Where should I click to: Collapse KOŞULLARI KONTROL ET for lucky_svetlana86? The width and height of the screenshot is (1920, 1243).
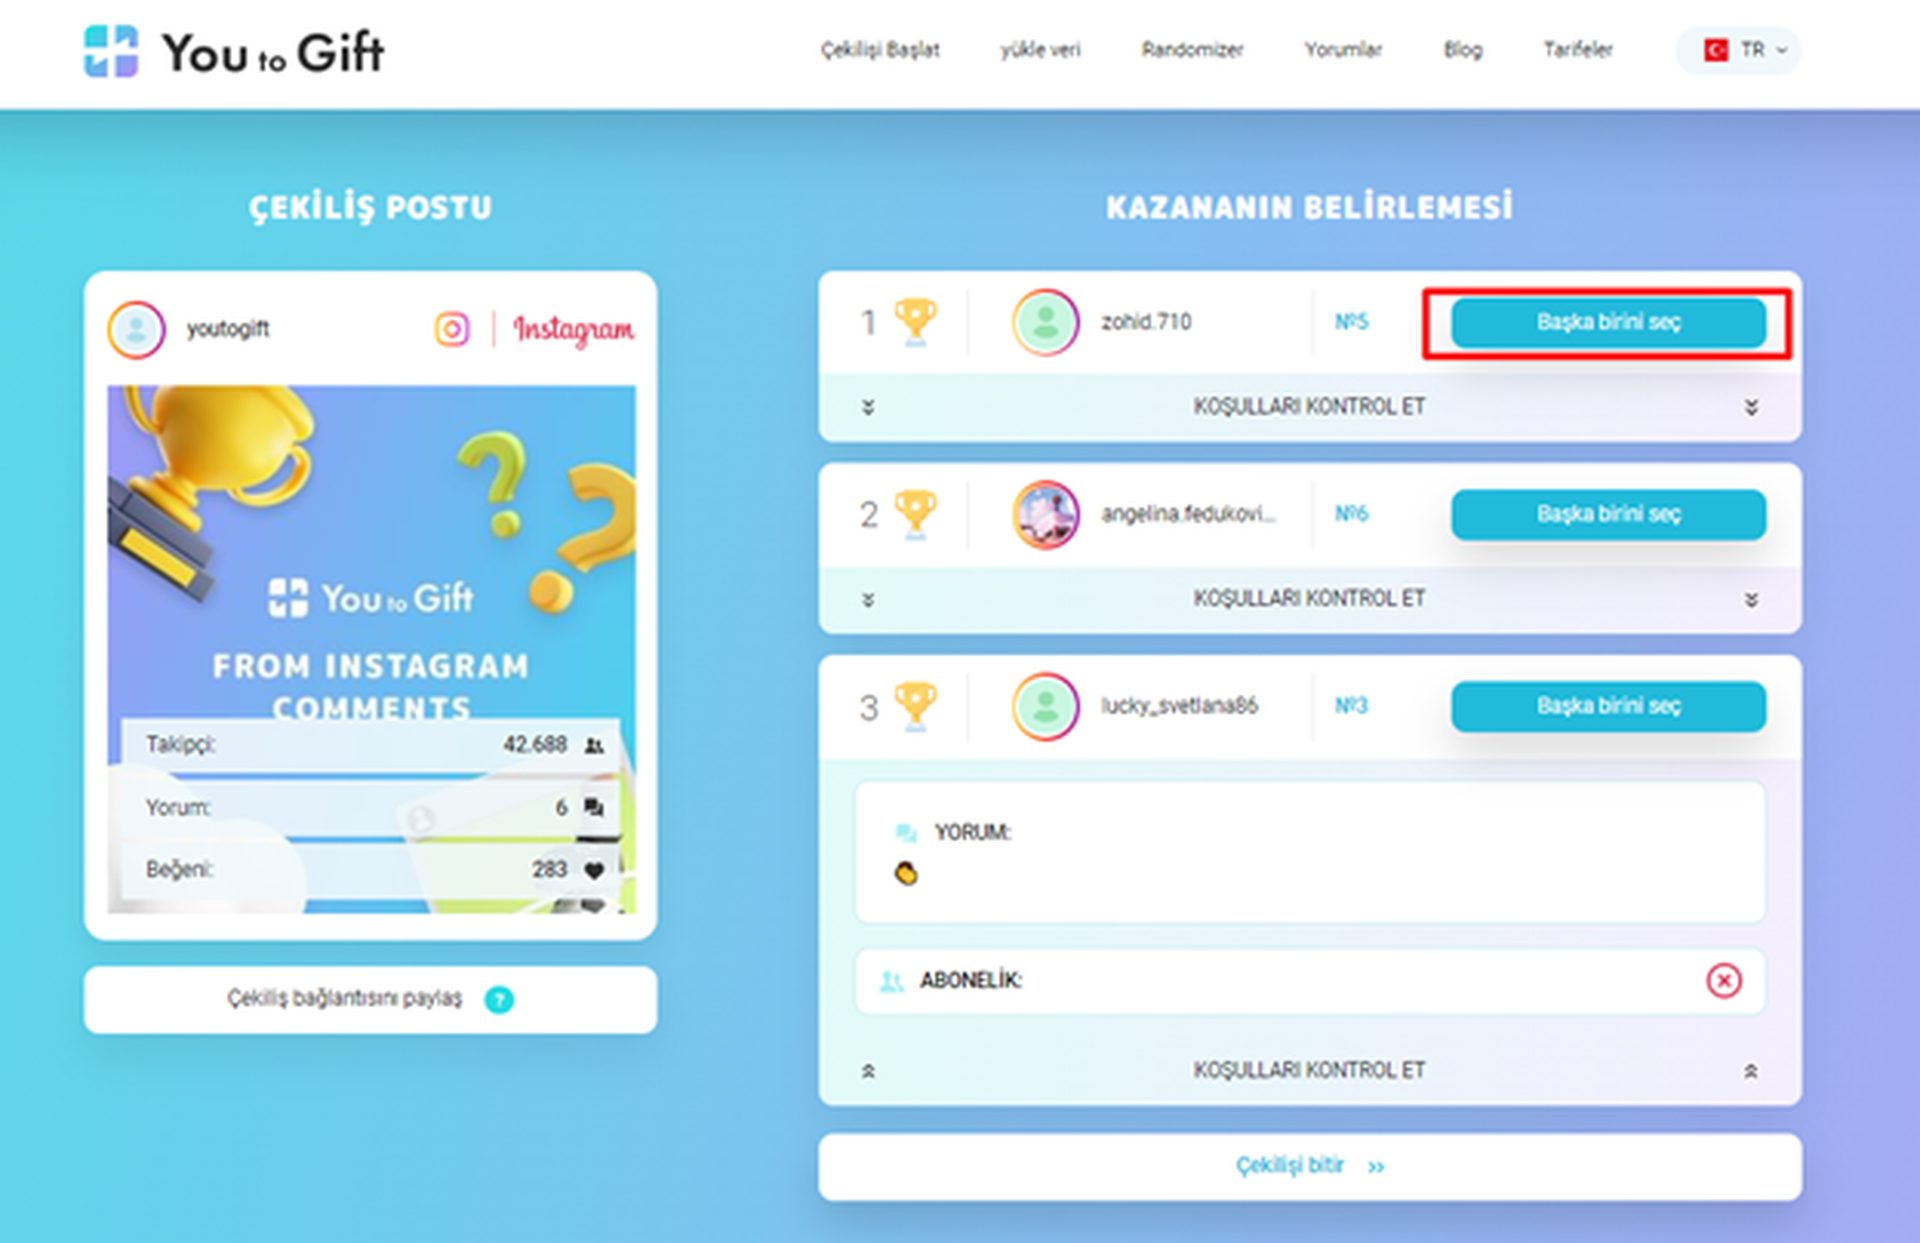point(1308,1069)
